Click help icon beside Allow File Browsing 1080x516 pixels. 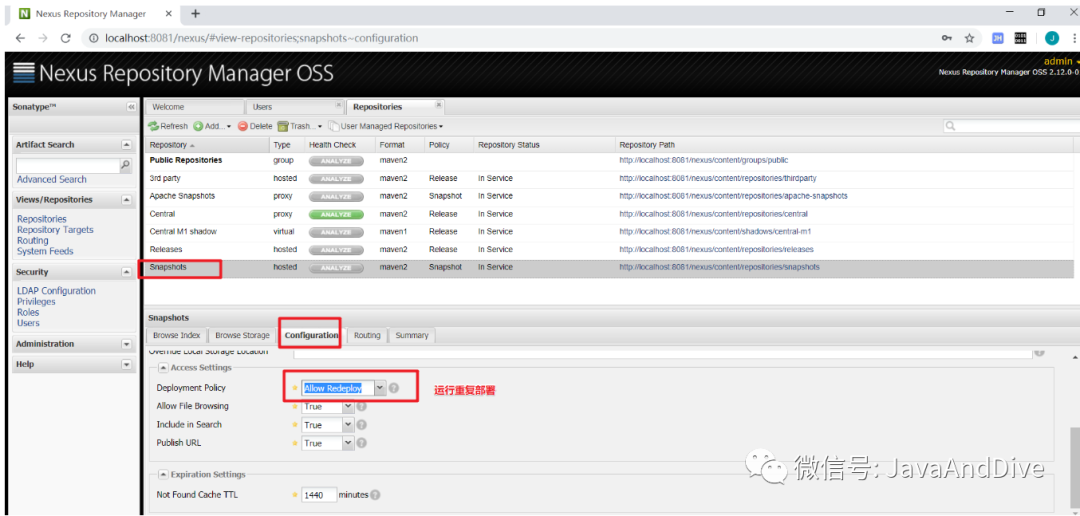point(362,406)
